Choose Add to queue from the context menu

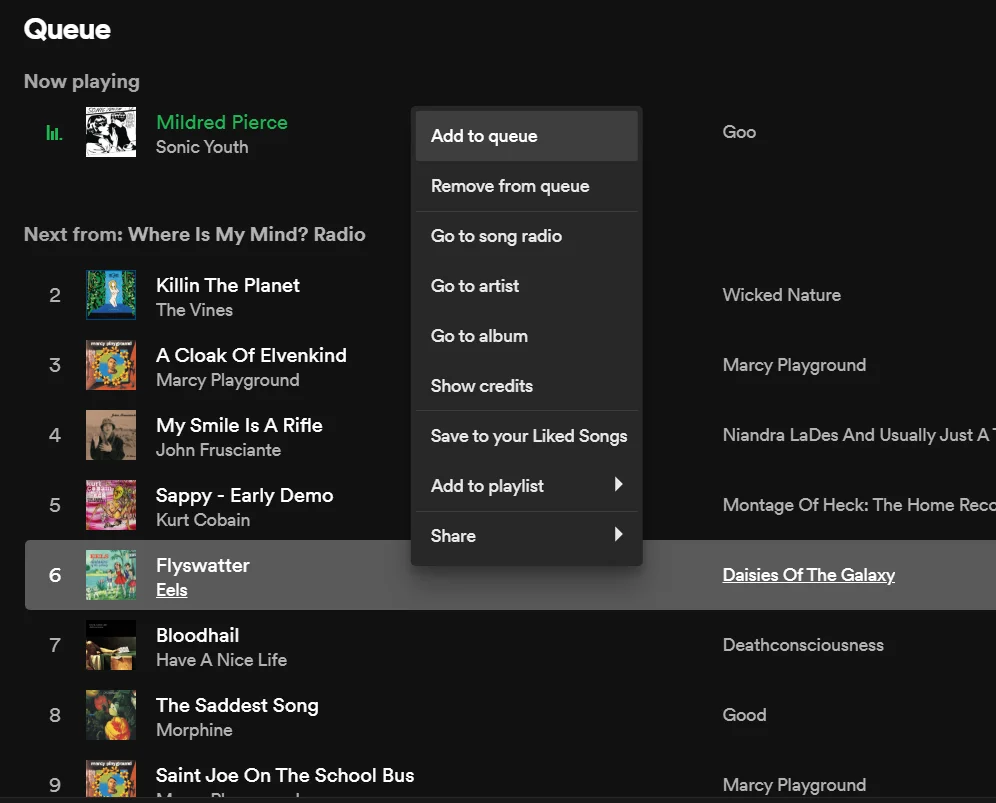[527, 136]
